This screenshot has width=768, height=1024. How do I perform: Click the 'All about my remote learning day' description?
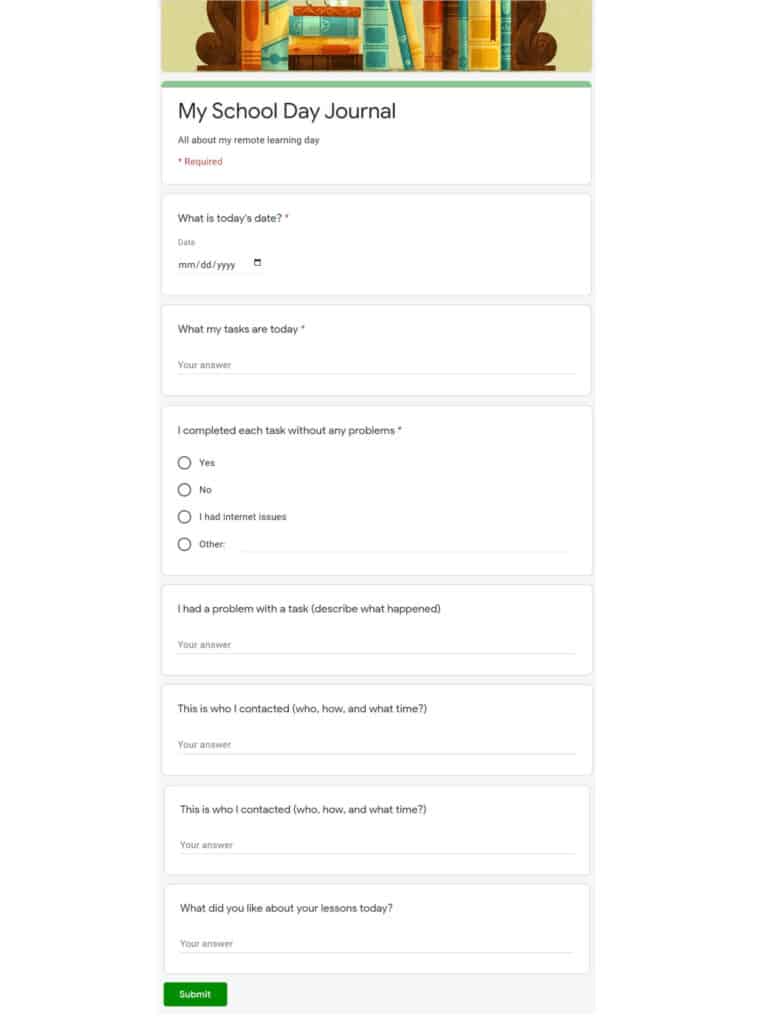pyautogui.click(x=249, y=140)
